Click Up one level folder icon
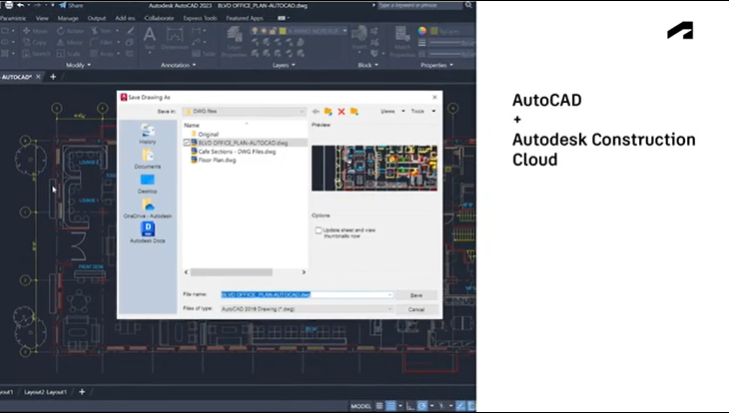The height and width of the screenshot is (413, 729). [x=328, y=112]
